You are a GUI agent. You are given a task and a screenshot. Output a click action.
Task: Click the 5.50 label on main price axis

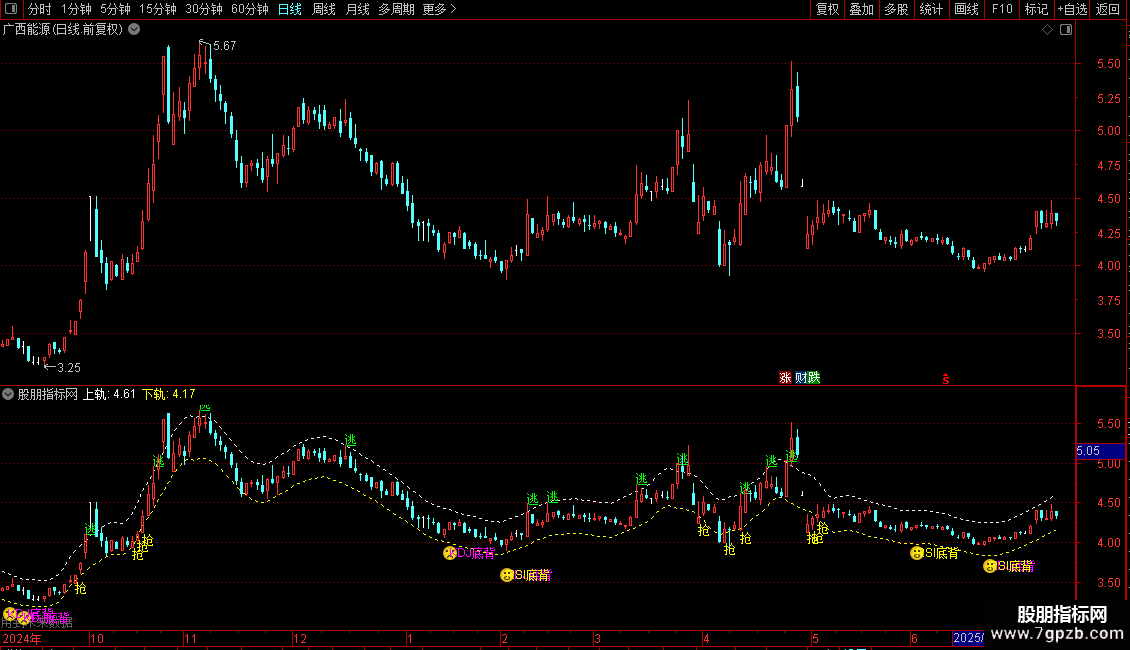click(x=1108, y=63)
